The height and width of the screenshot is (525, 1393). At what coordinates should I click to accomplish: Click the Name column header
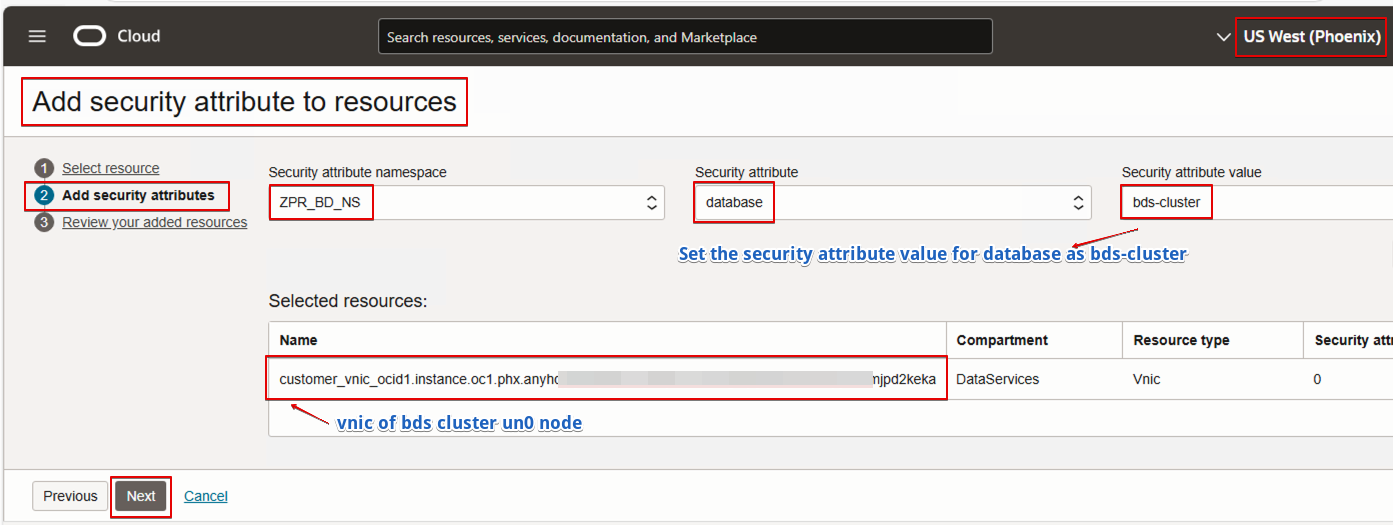tap(299, 340)
